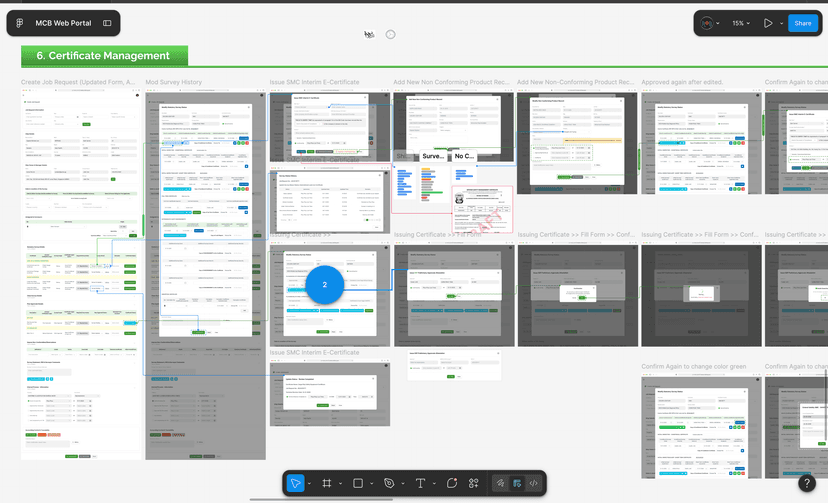Select the 6. Certificate Management section label
Screen dimensions: 828x503
click(x=105, y=56)
